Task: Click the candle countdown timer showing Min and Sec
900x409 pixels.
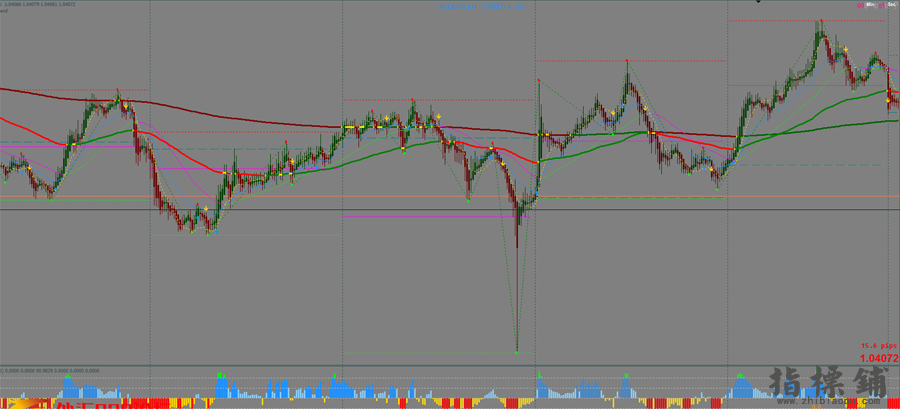Action: point(878,5)
